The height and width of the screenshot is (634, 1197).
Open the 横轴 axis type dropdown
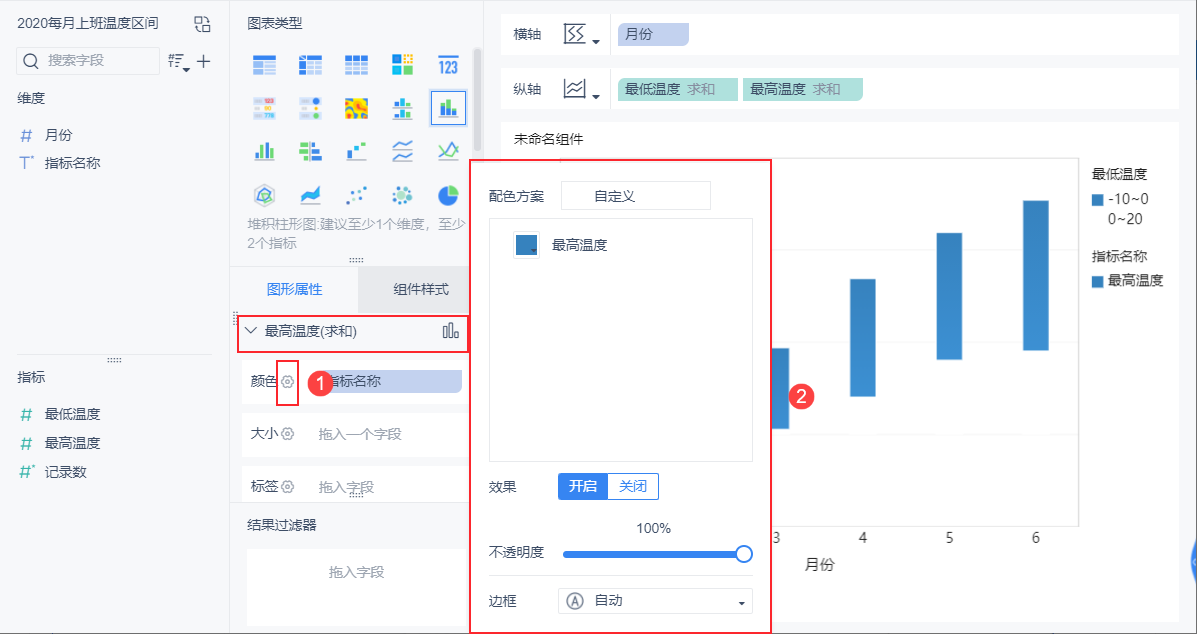coord(582,34)
